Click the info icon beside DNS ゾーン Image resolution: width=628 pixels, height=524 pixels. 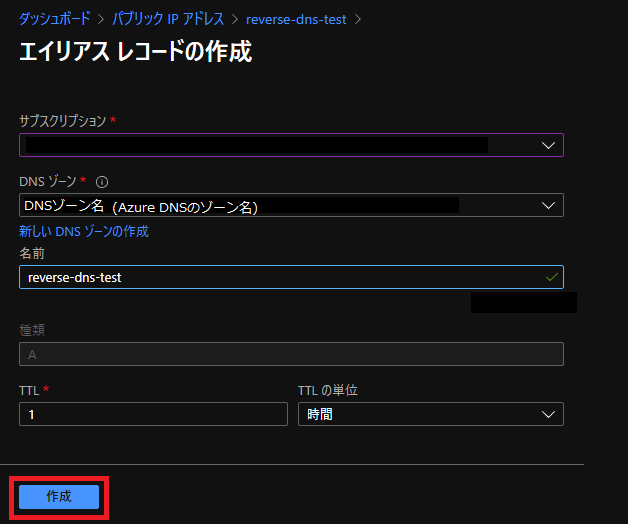coord(102,182)
